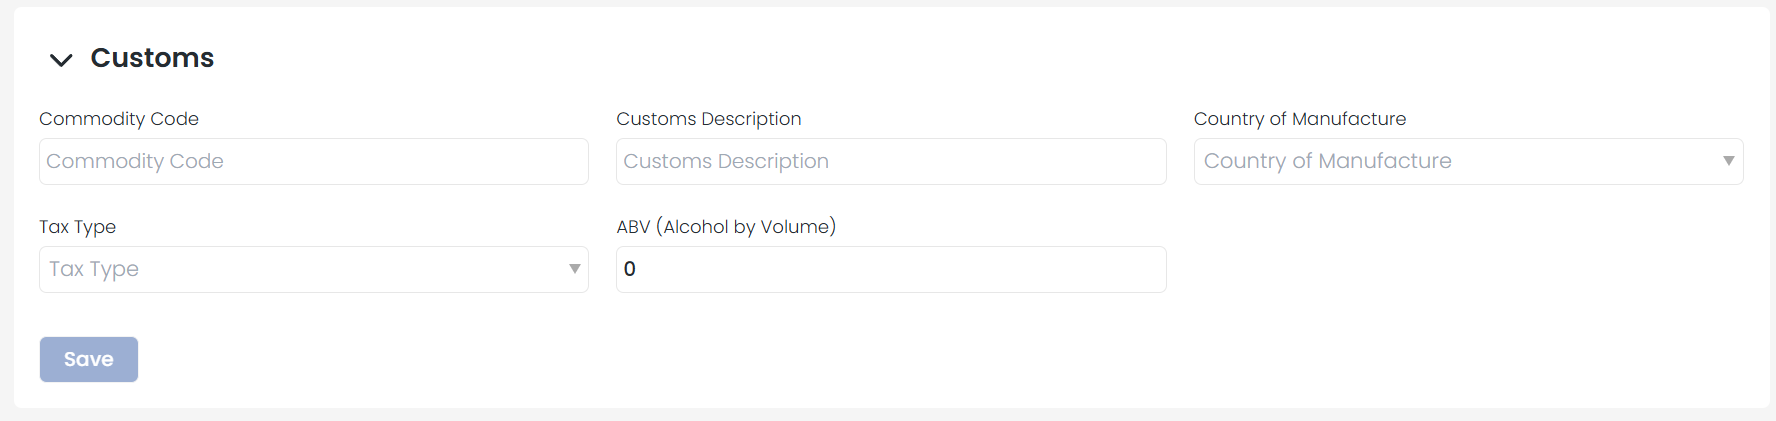Select the ABV (Alcohol by Volume) field

pos(890,270)
